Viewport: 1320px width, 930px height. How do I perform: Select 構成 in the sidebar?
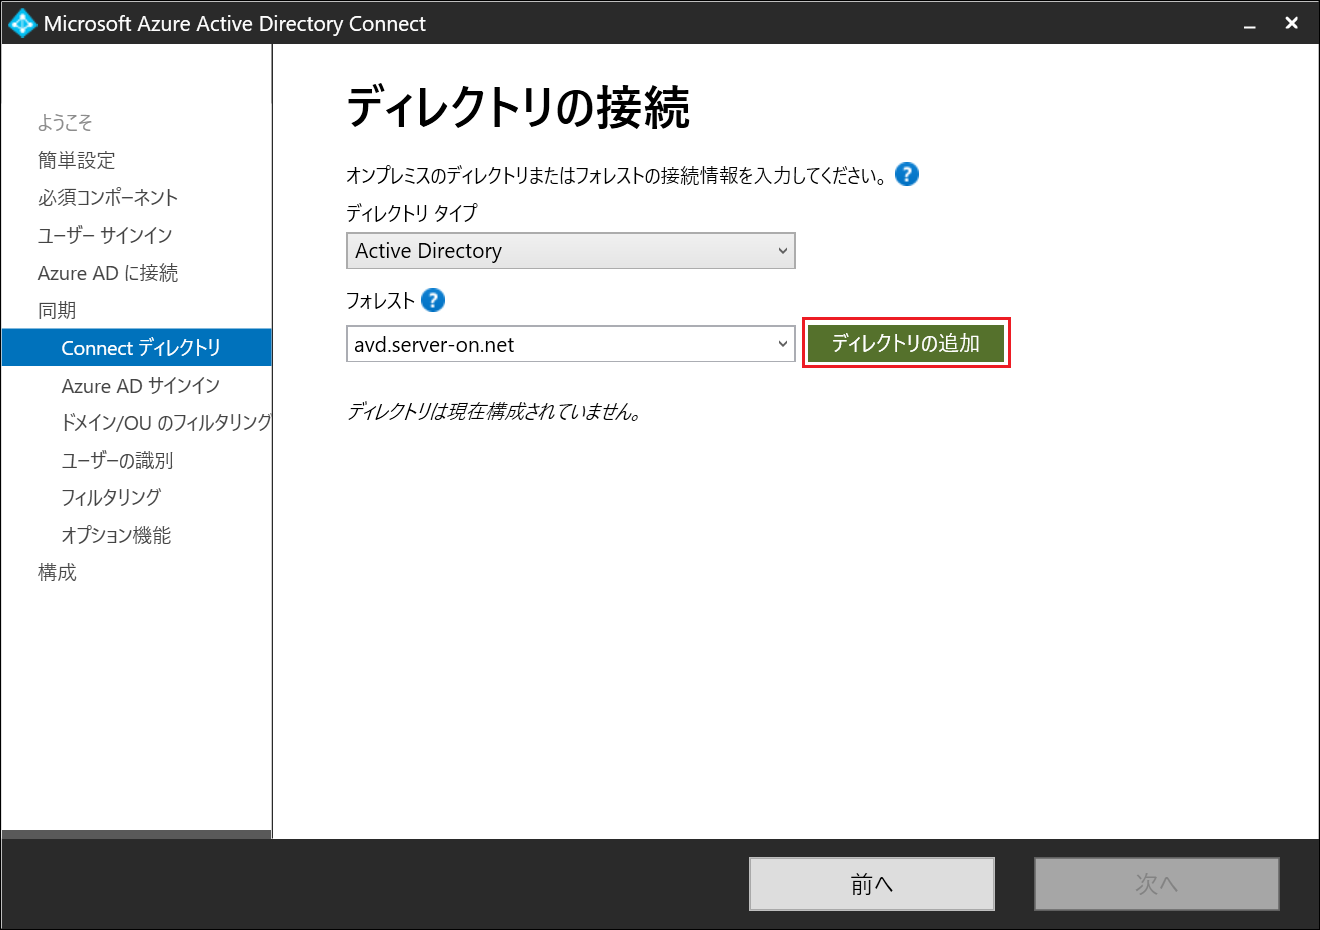click(x=57, y=572)
